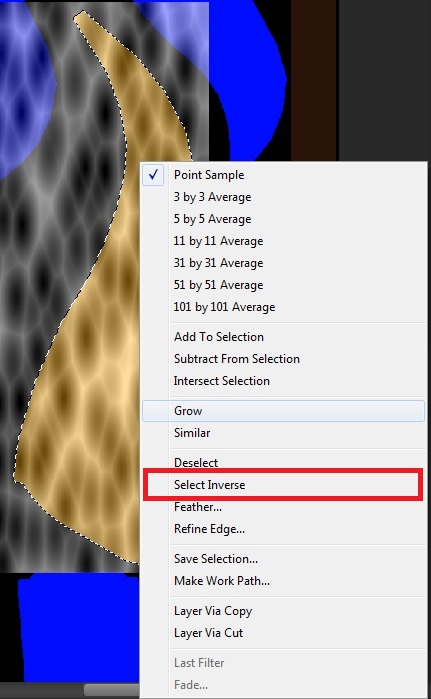Choose 5 by 5 Average sampling

[x=283, y=219]
